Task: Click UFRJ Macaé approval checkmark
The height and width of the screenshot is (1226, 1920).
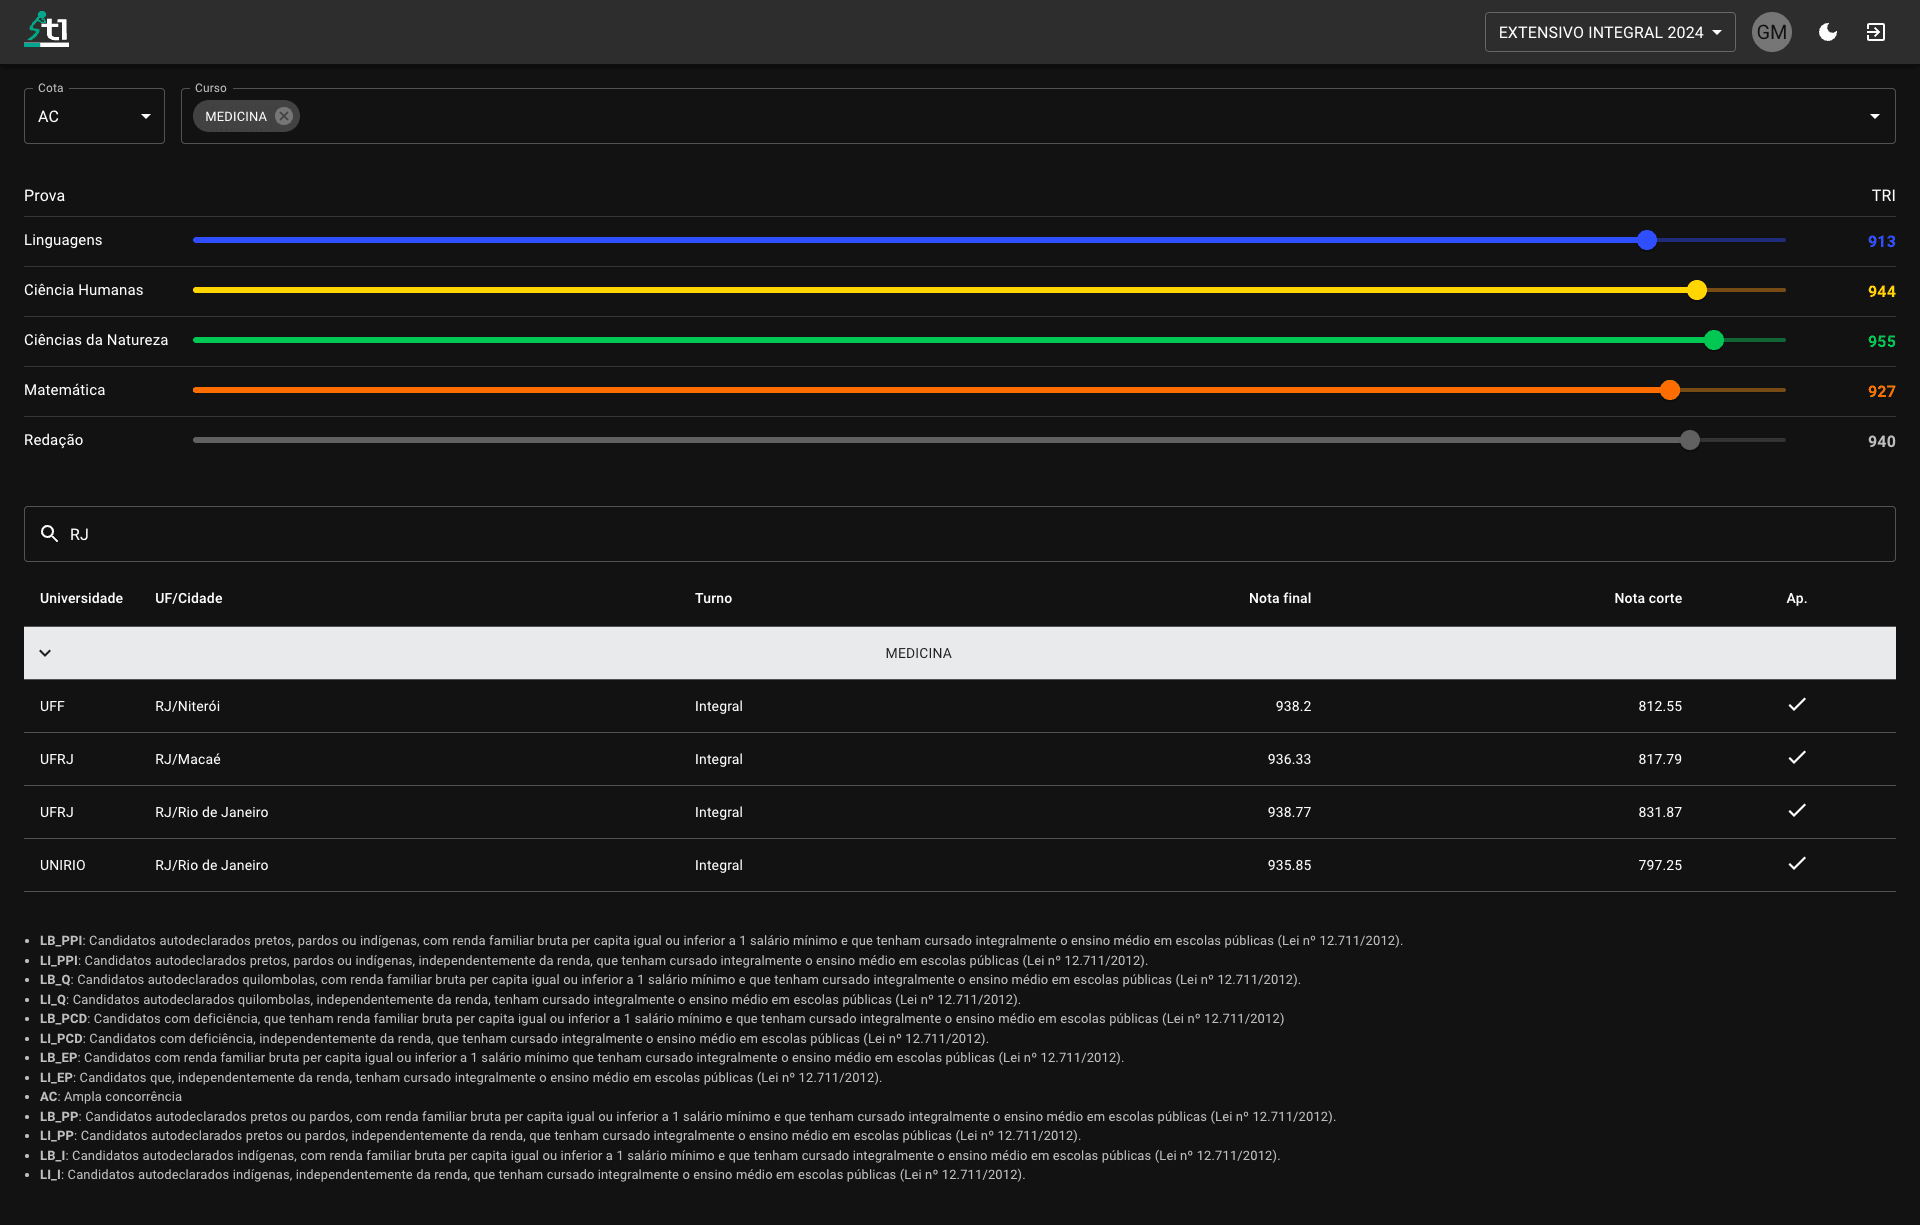Action: coord(1796,758)
